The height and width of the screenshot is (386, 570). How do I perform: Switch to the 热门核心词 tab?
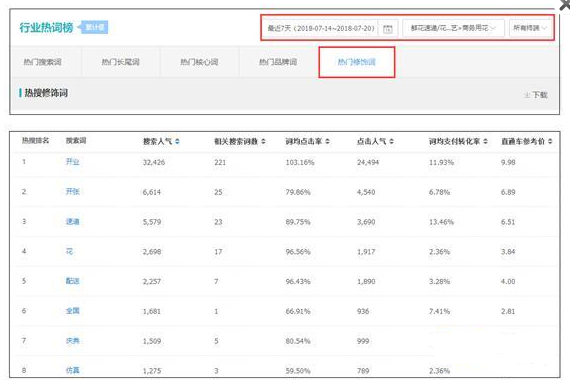(199, 62)
